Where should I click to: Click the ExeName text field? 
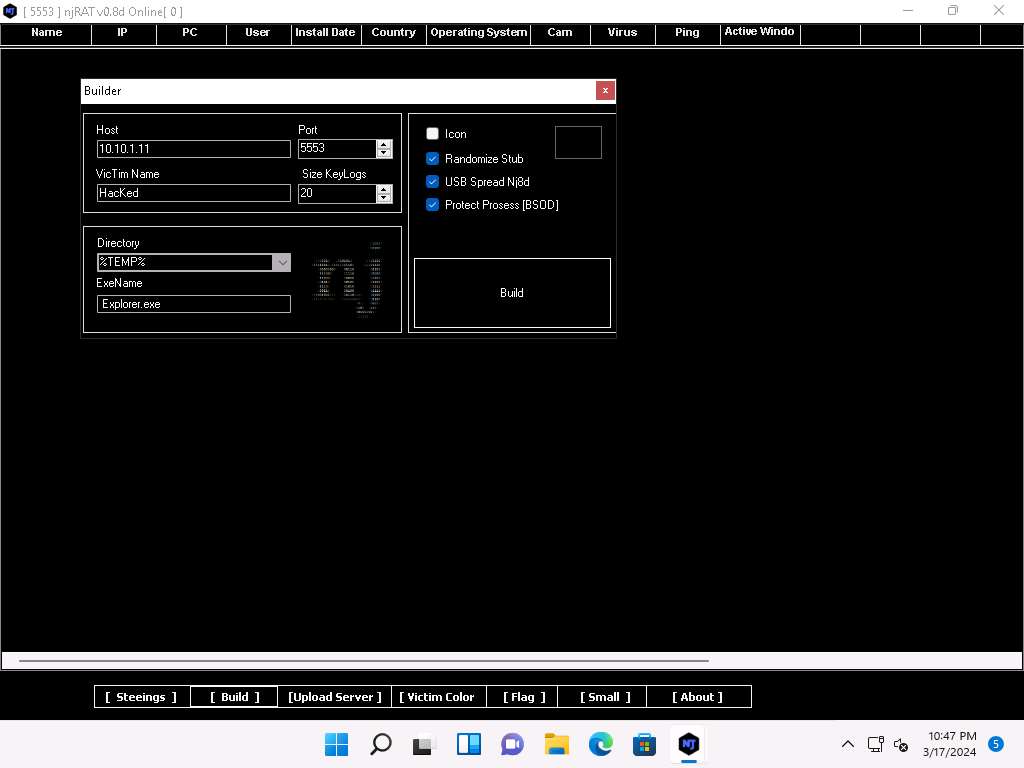[x=194, y=304]
